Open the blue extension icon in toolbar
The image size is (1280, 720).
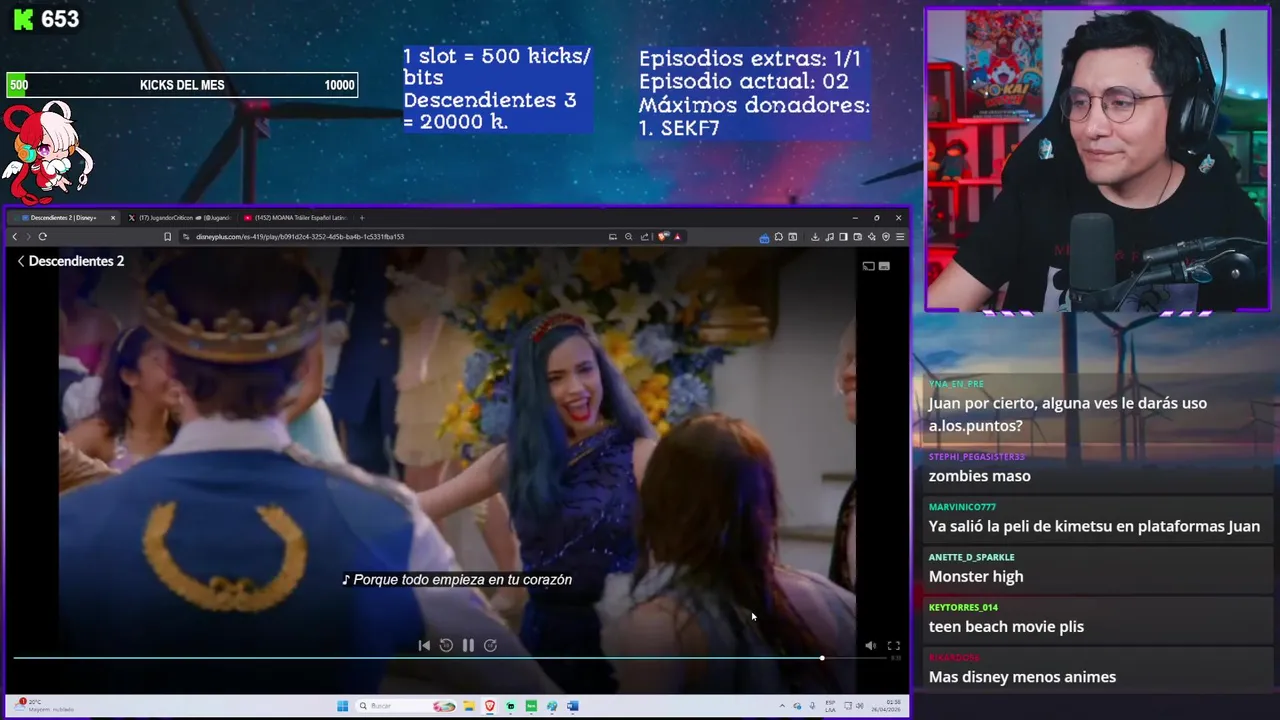click(x=764, y=238)
